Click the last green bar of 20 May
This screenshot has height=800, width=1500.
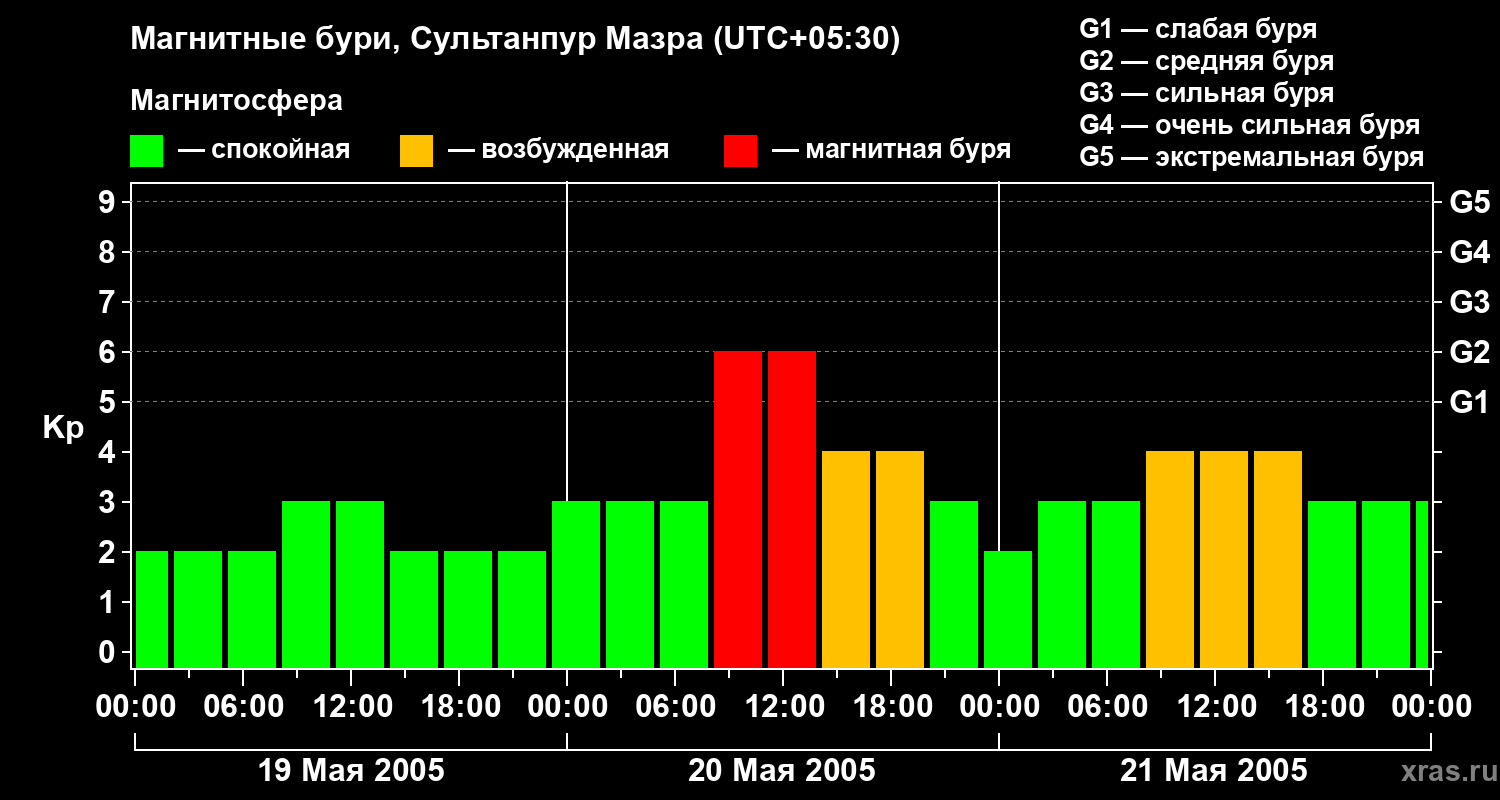pos(954,585)
